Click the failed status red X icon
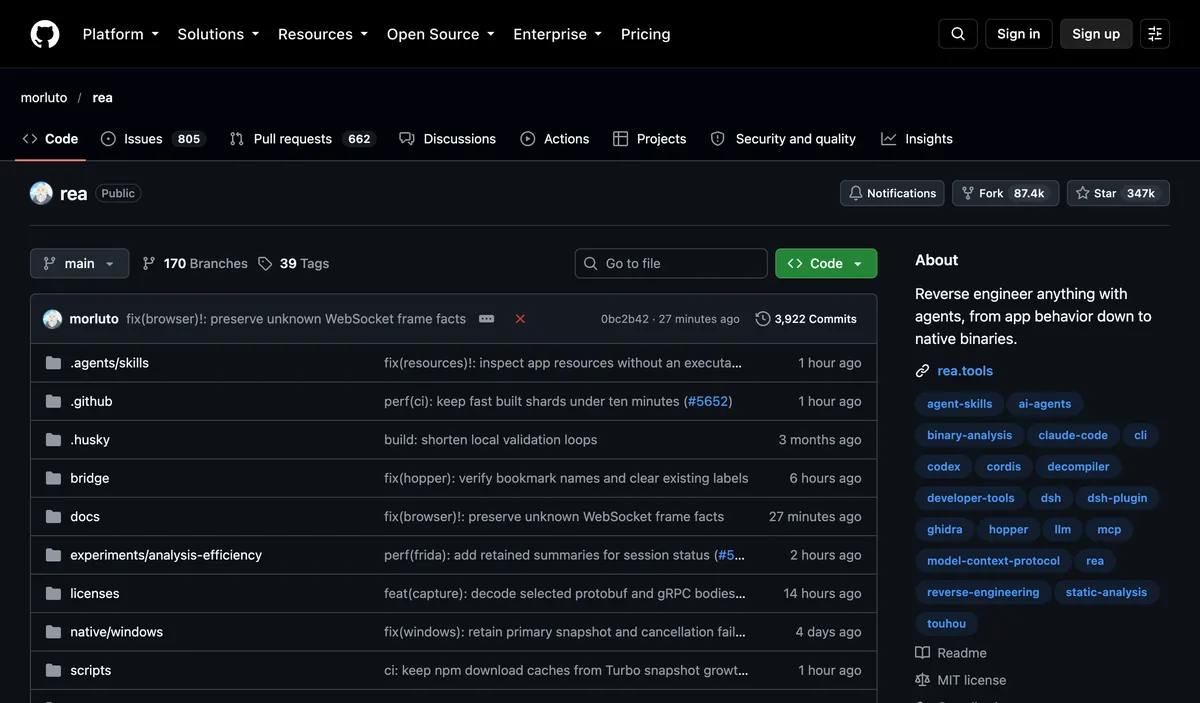This screenshot has width=1200, height=703. (520, 319)
